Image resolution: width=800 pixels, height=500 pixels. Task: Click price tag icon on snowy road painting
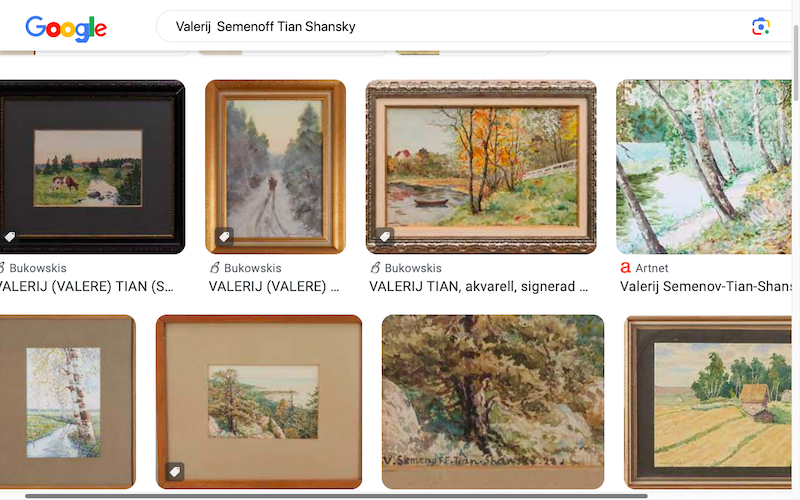[x=224, y=237]
